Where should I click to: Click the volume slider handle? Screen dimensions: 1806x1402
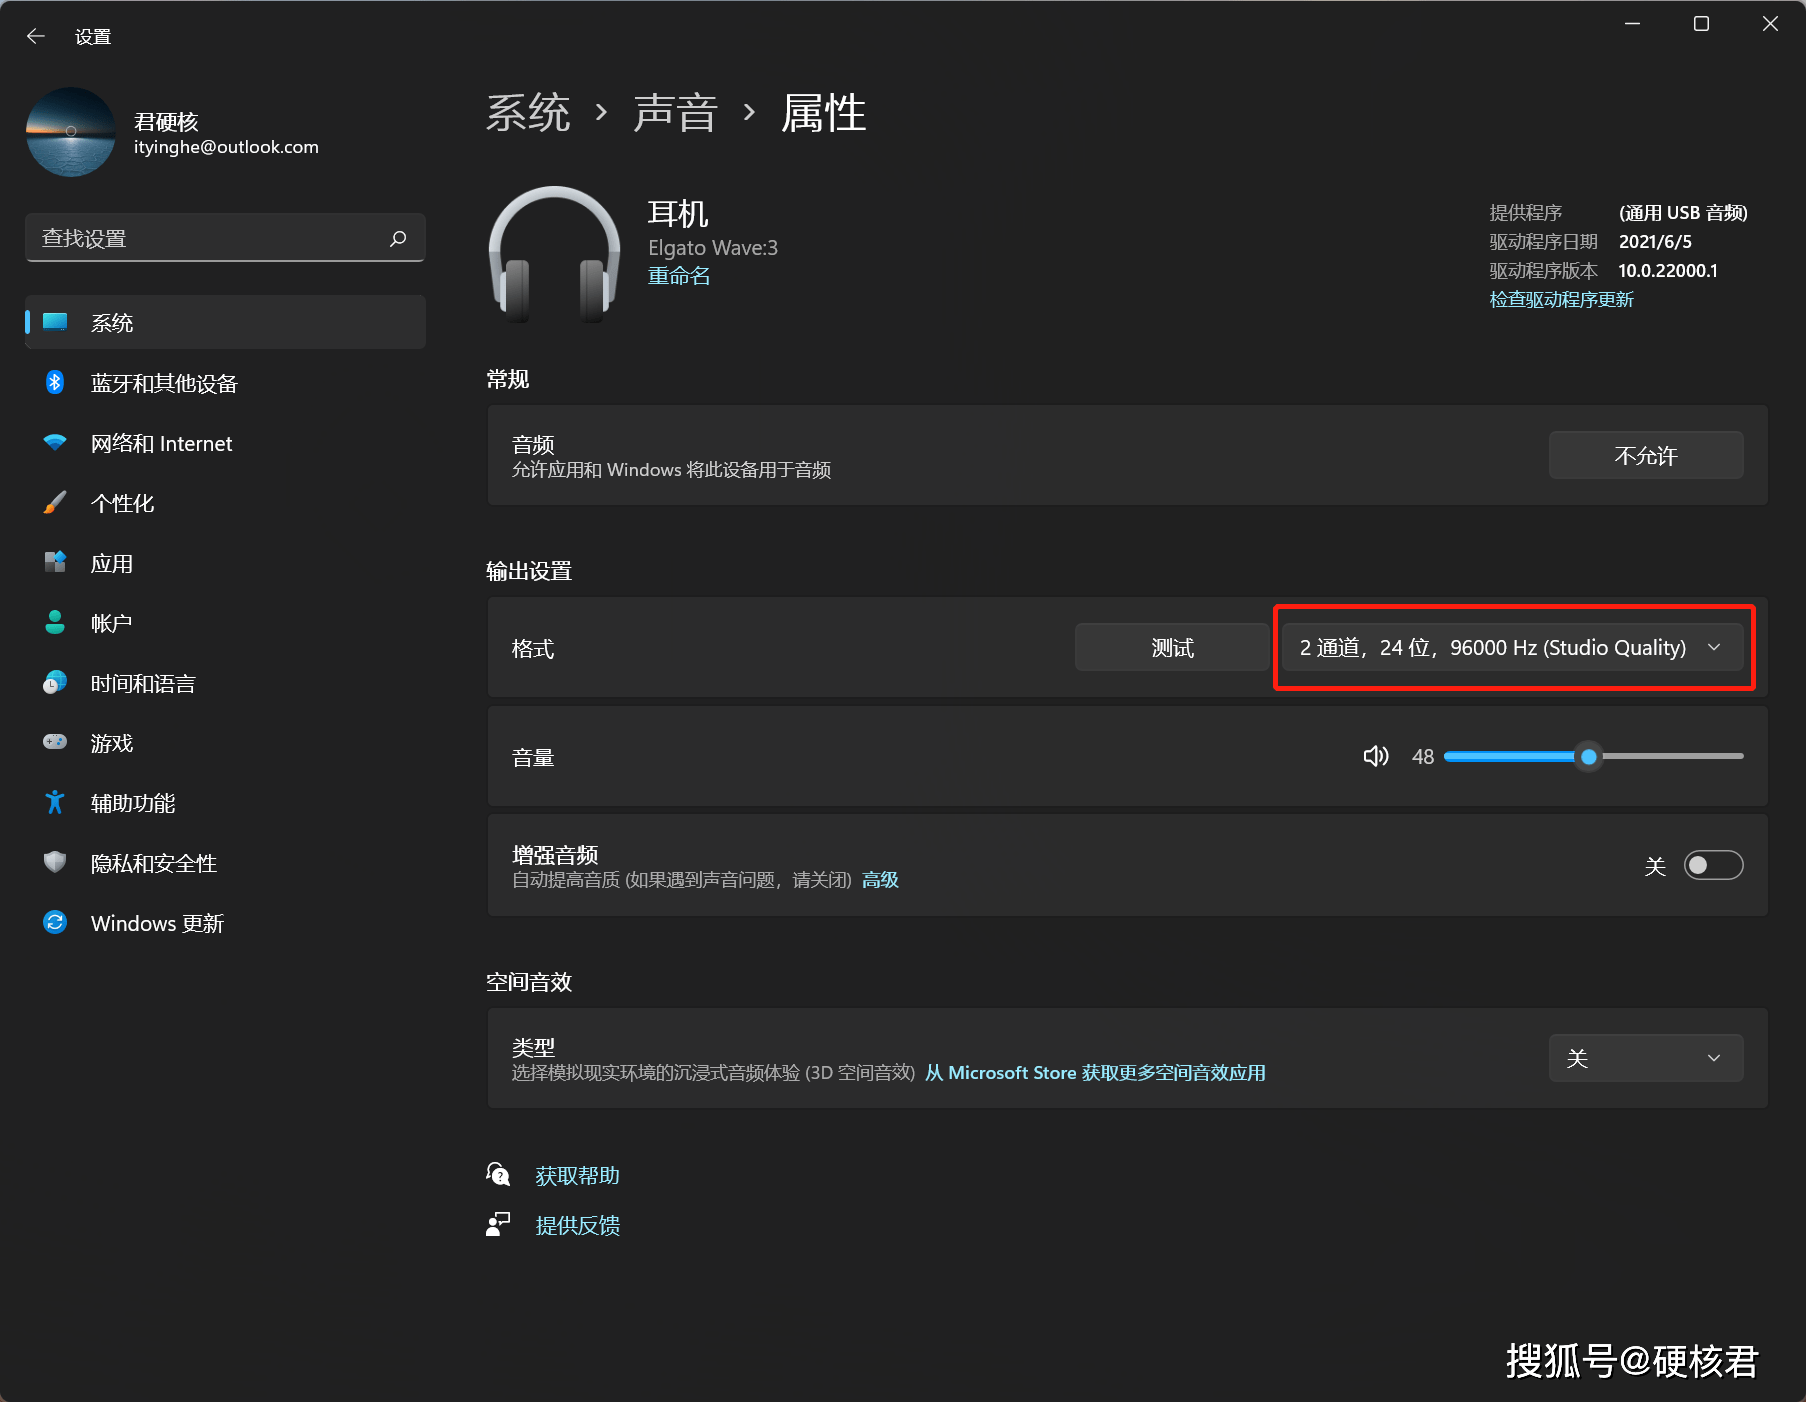[1588, 757]
